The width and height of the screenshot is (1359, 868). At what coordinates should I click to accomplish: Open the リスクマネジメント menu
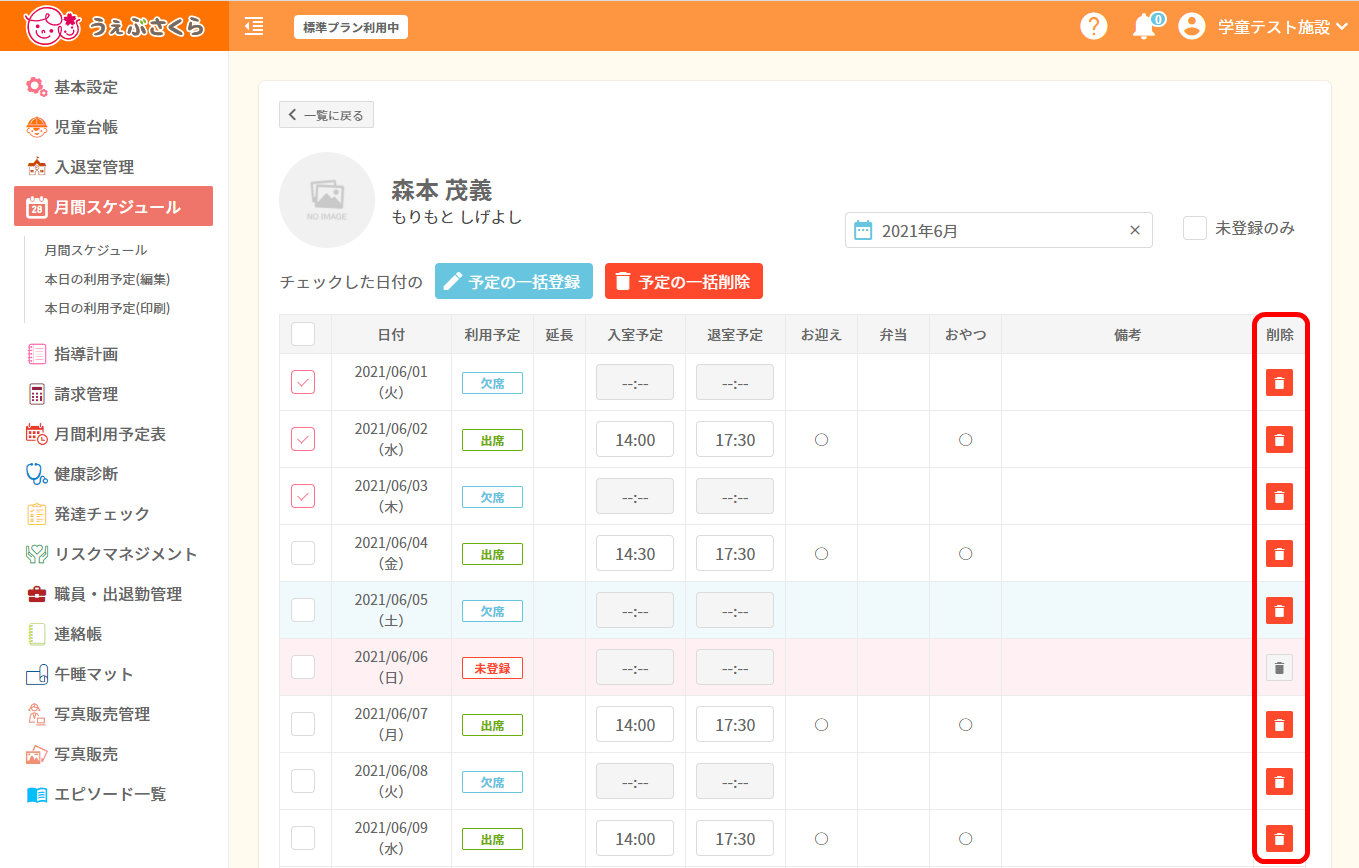(113, 554)
